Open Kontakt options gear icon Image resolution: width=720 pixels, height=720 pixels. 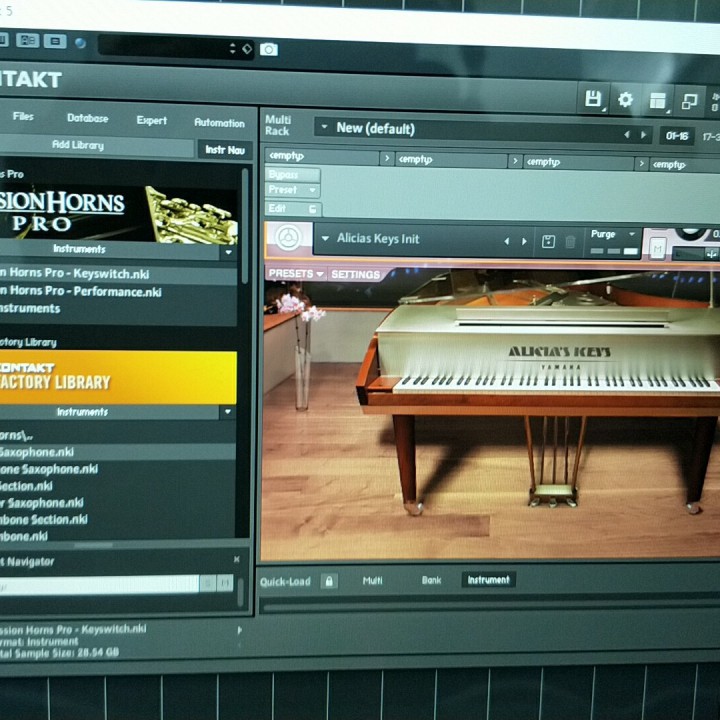(x=625, y=99)
